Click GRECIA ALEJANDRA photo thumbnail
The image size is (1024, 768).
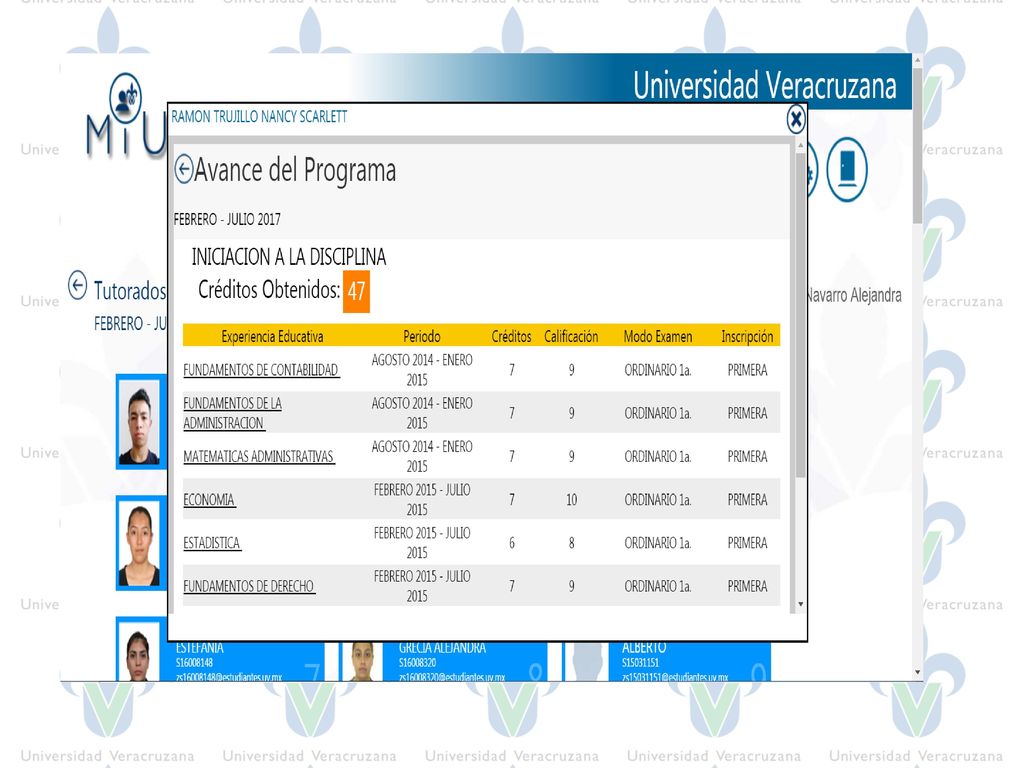362,662
